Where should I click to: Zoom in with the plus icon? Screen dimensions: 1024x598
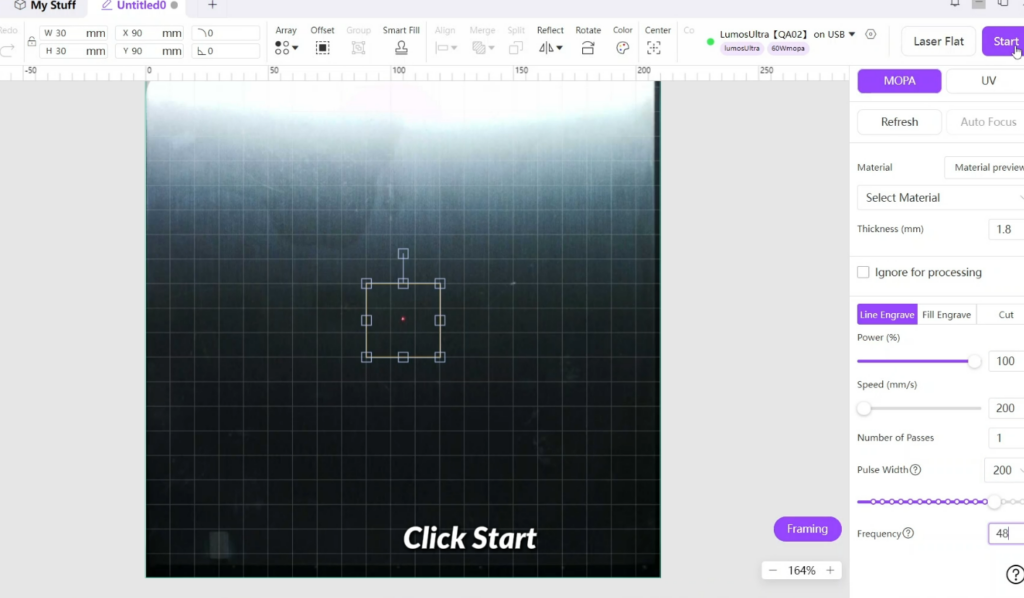[x=830, y=570]
